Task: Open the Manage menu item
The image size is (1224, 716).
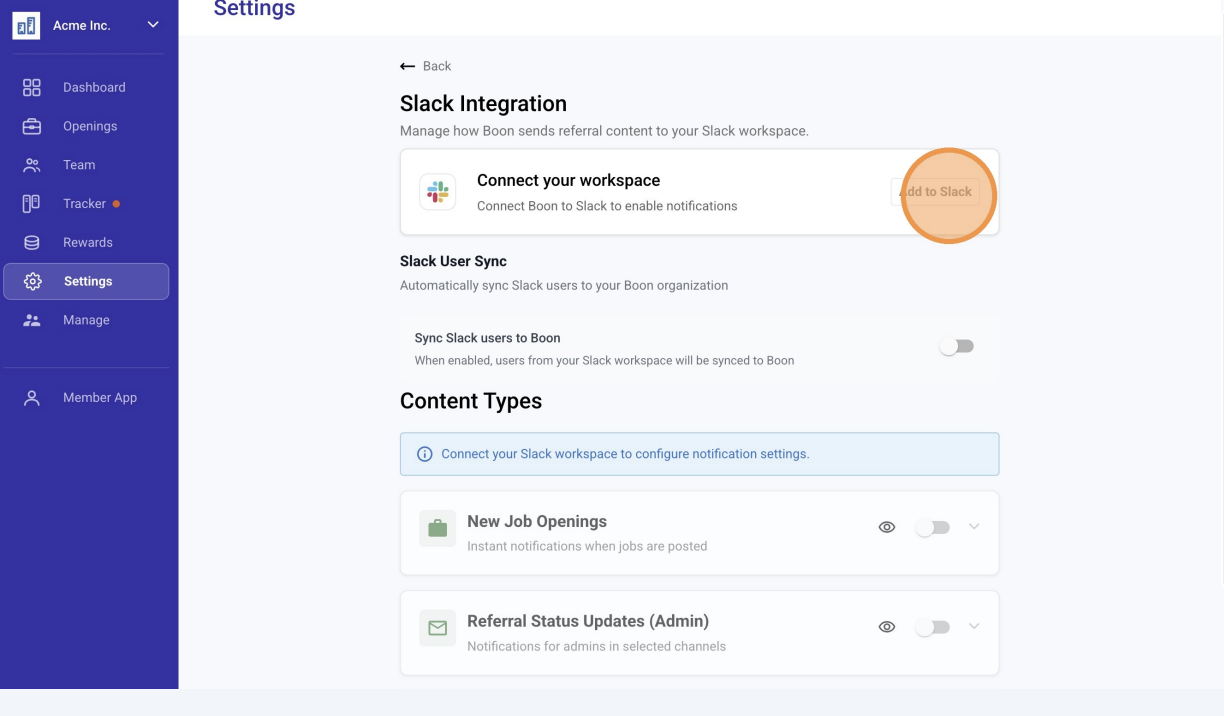Action: pyautogui.click(x=86, y=320)
